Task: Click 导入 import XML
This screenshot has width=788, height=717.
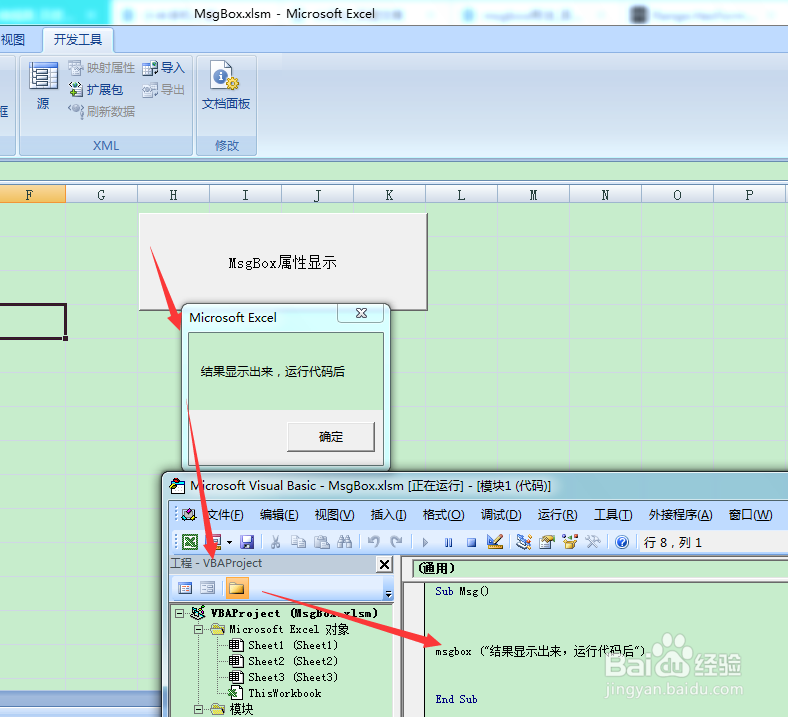Action: 163,68
